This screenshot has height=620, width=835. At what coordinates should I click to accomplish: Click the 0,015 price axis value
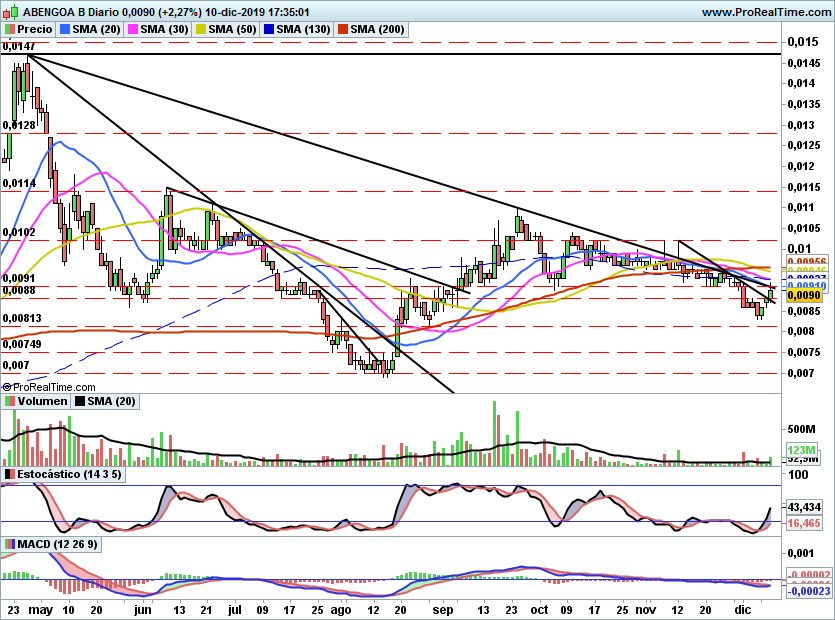803,42
